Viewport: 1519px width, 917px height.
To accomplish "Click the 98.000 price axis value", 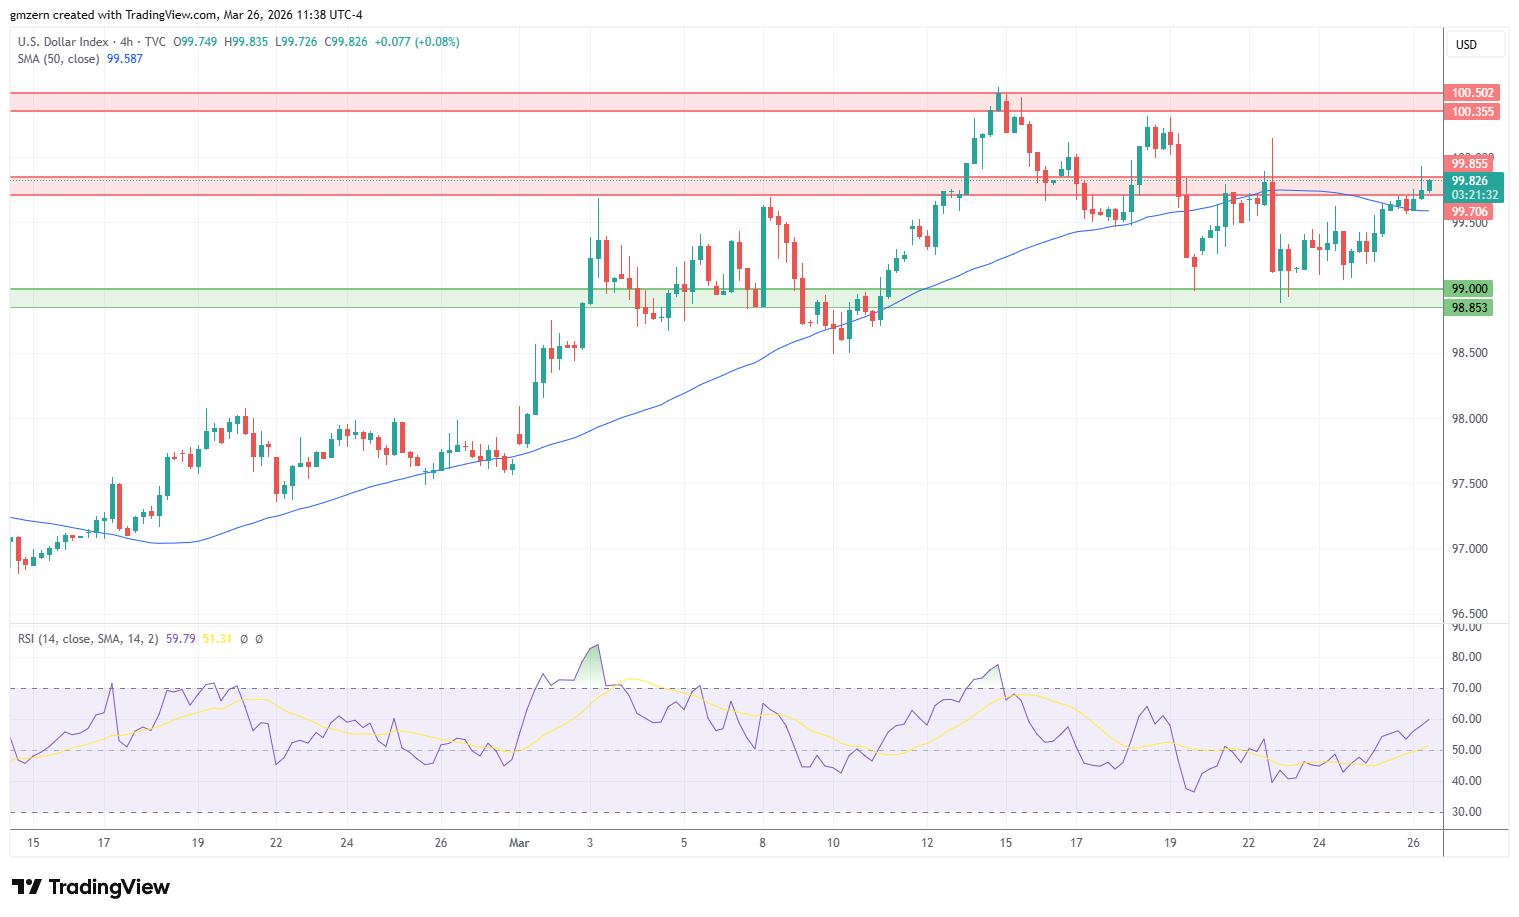I will point(1470,419).
